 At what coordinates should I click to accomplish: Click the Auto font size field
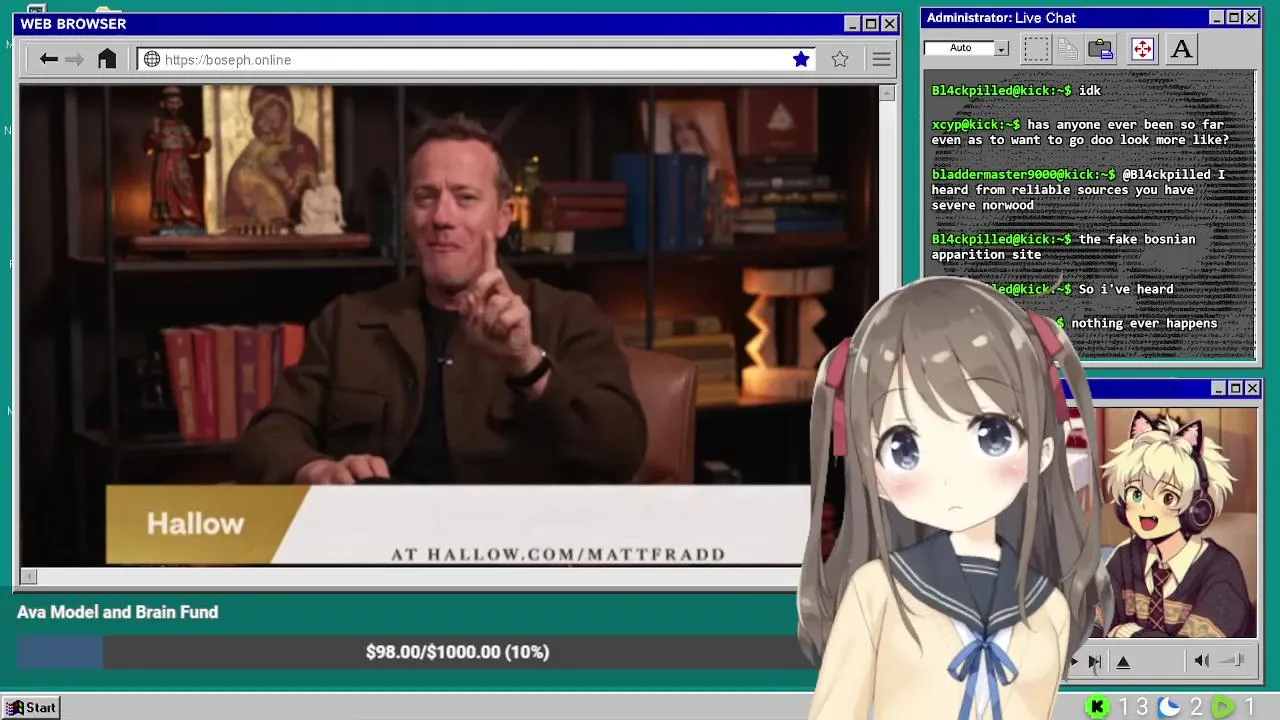pyautogui.click(x=959, y=48)
